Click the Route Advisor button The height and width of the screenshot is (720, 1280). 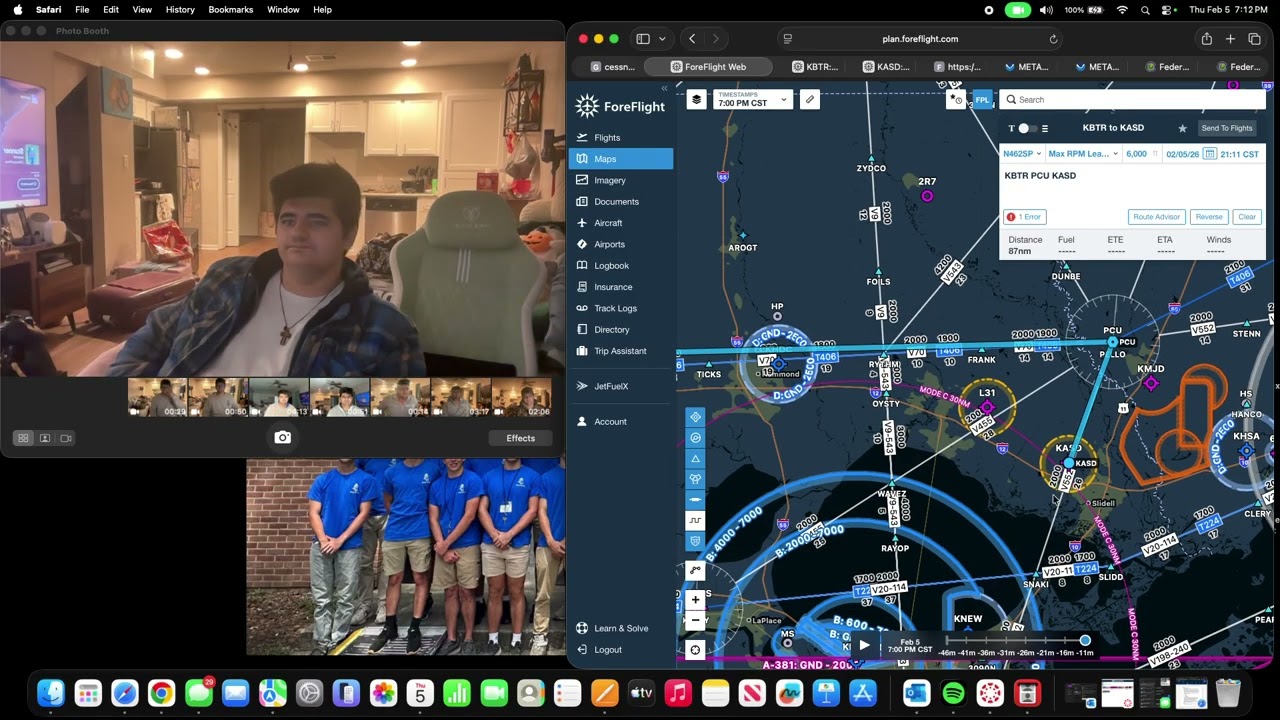coord(1156,217)
